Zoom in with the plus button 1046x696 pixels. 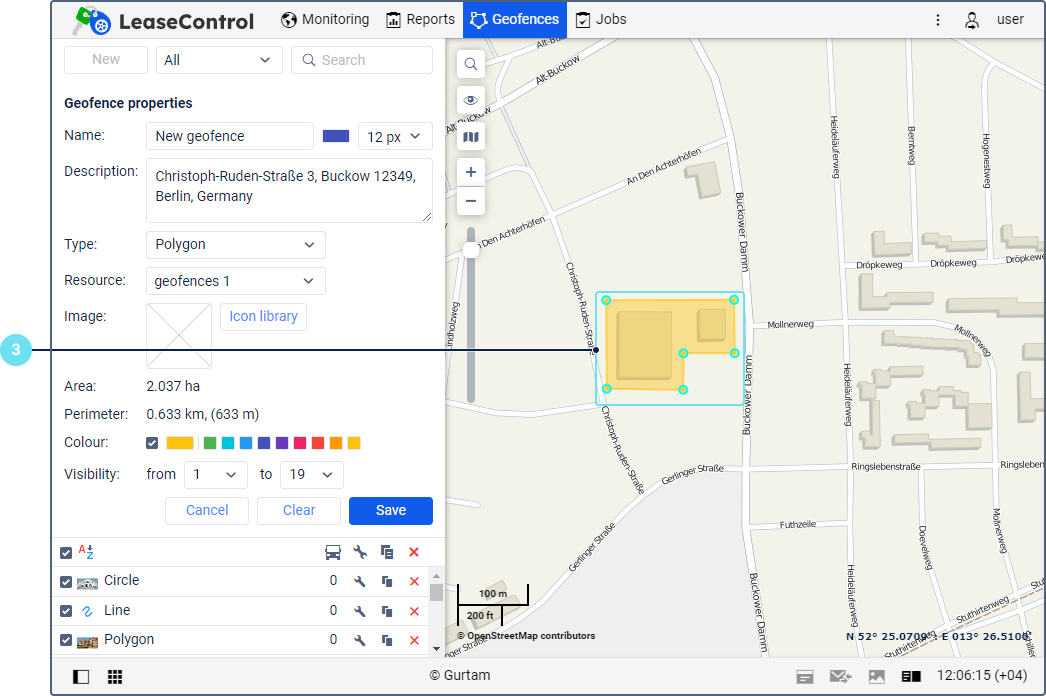(x=471, y=172)
